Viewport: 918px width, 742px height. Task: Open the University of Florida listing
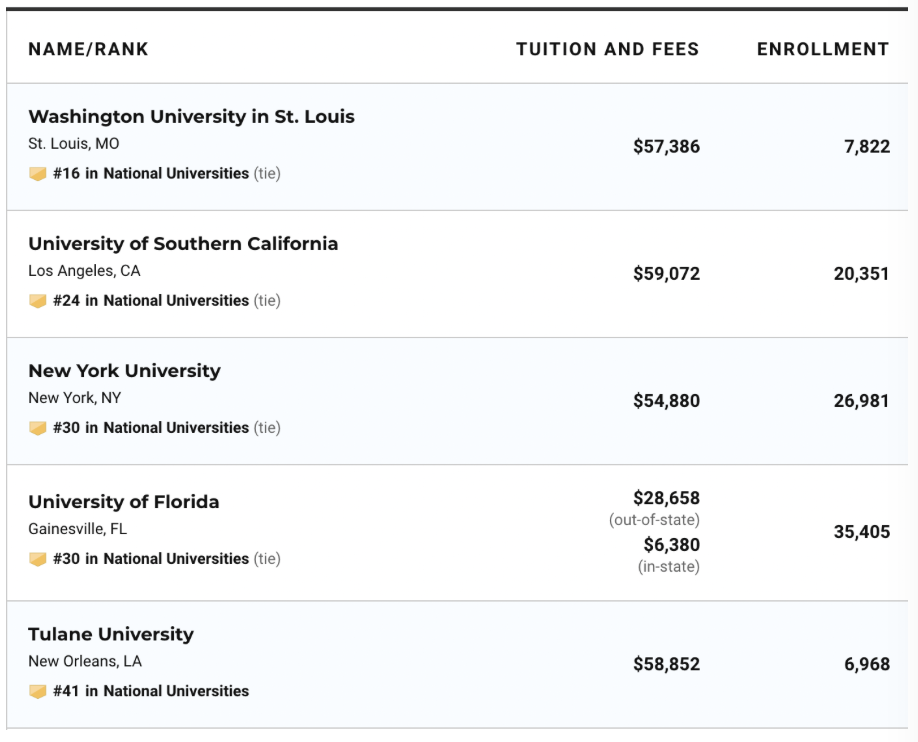123,502
